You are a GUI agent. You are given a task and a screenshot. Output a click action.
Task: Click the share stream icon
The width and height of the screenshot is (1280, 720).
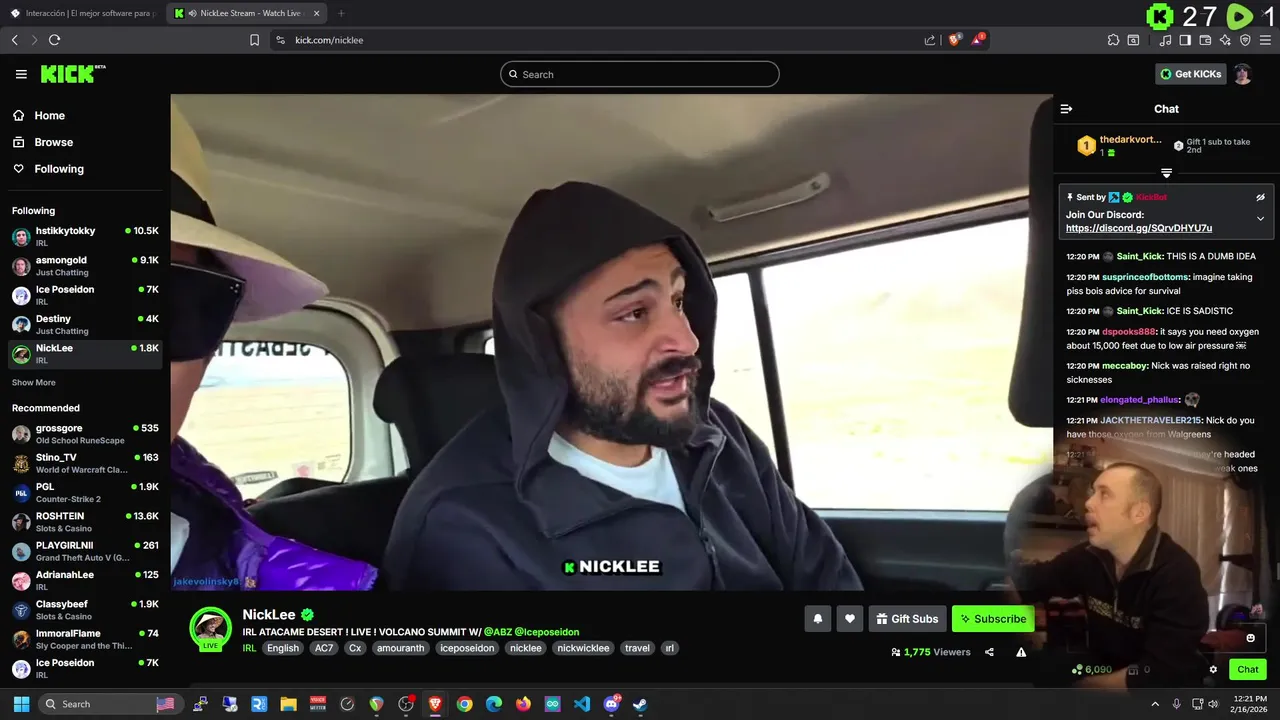[x=989, y=652]
